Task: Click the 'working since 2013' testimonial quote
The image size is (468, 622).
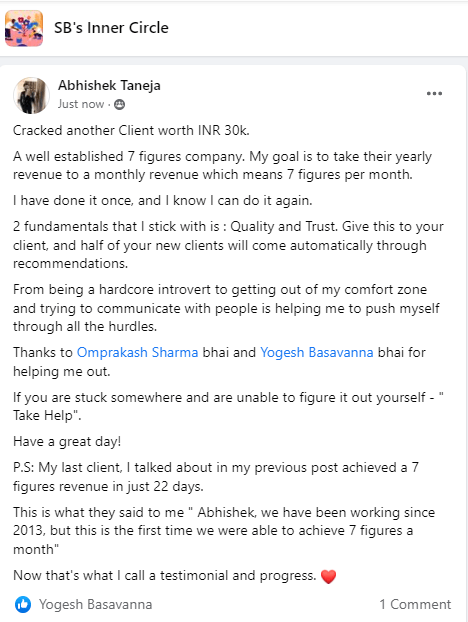Action: pos(224,531)
